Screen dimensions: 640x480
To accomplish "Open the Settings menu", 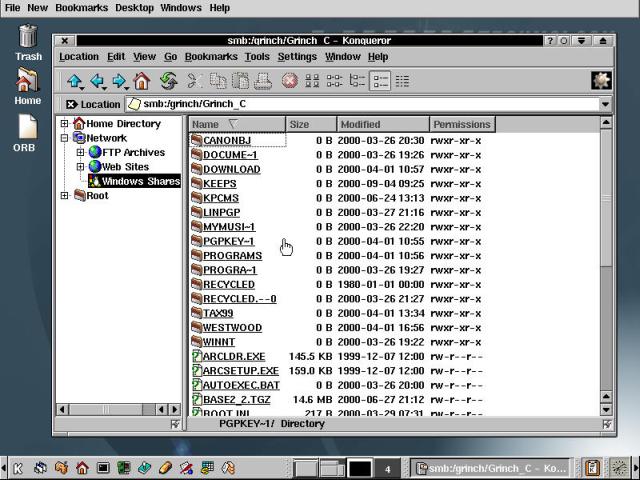I will tap(297, 57).
